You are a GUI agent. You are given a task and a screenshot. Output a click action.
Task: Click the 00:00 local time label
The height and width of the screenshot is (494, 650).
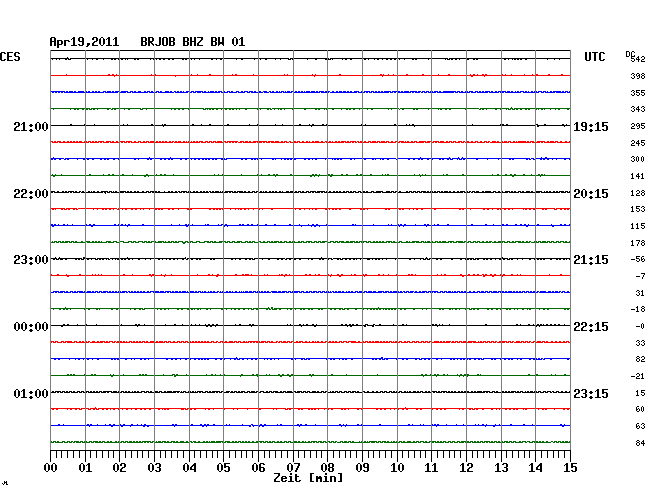pos(31,327)
